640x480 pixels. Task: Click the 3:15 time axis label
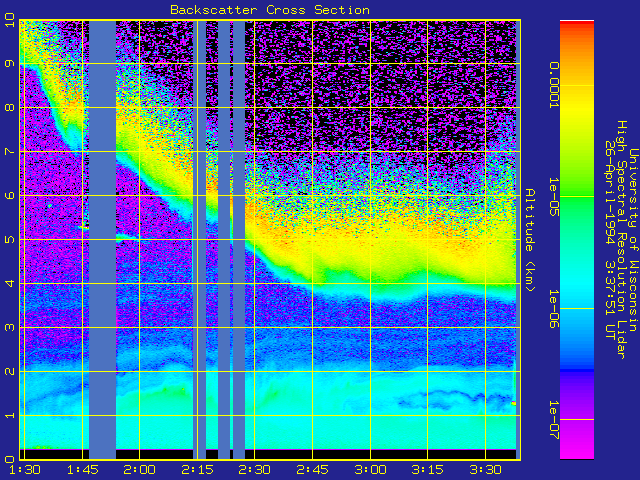[x=427, y=470]
